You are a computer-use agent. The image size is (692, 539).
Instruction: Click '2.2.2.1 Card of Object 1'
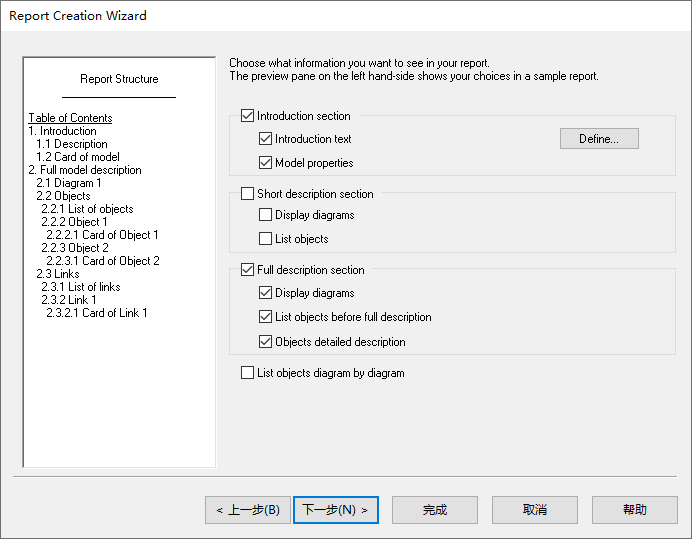(x=102, y=235)
